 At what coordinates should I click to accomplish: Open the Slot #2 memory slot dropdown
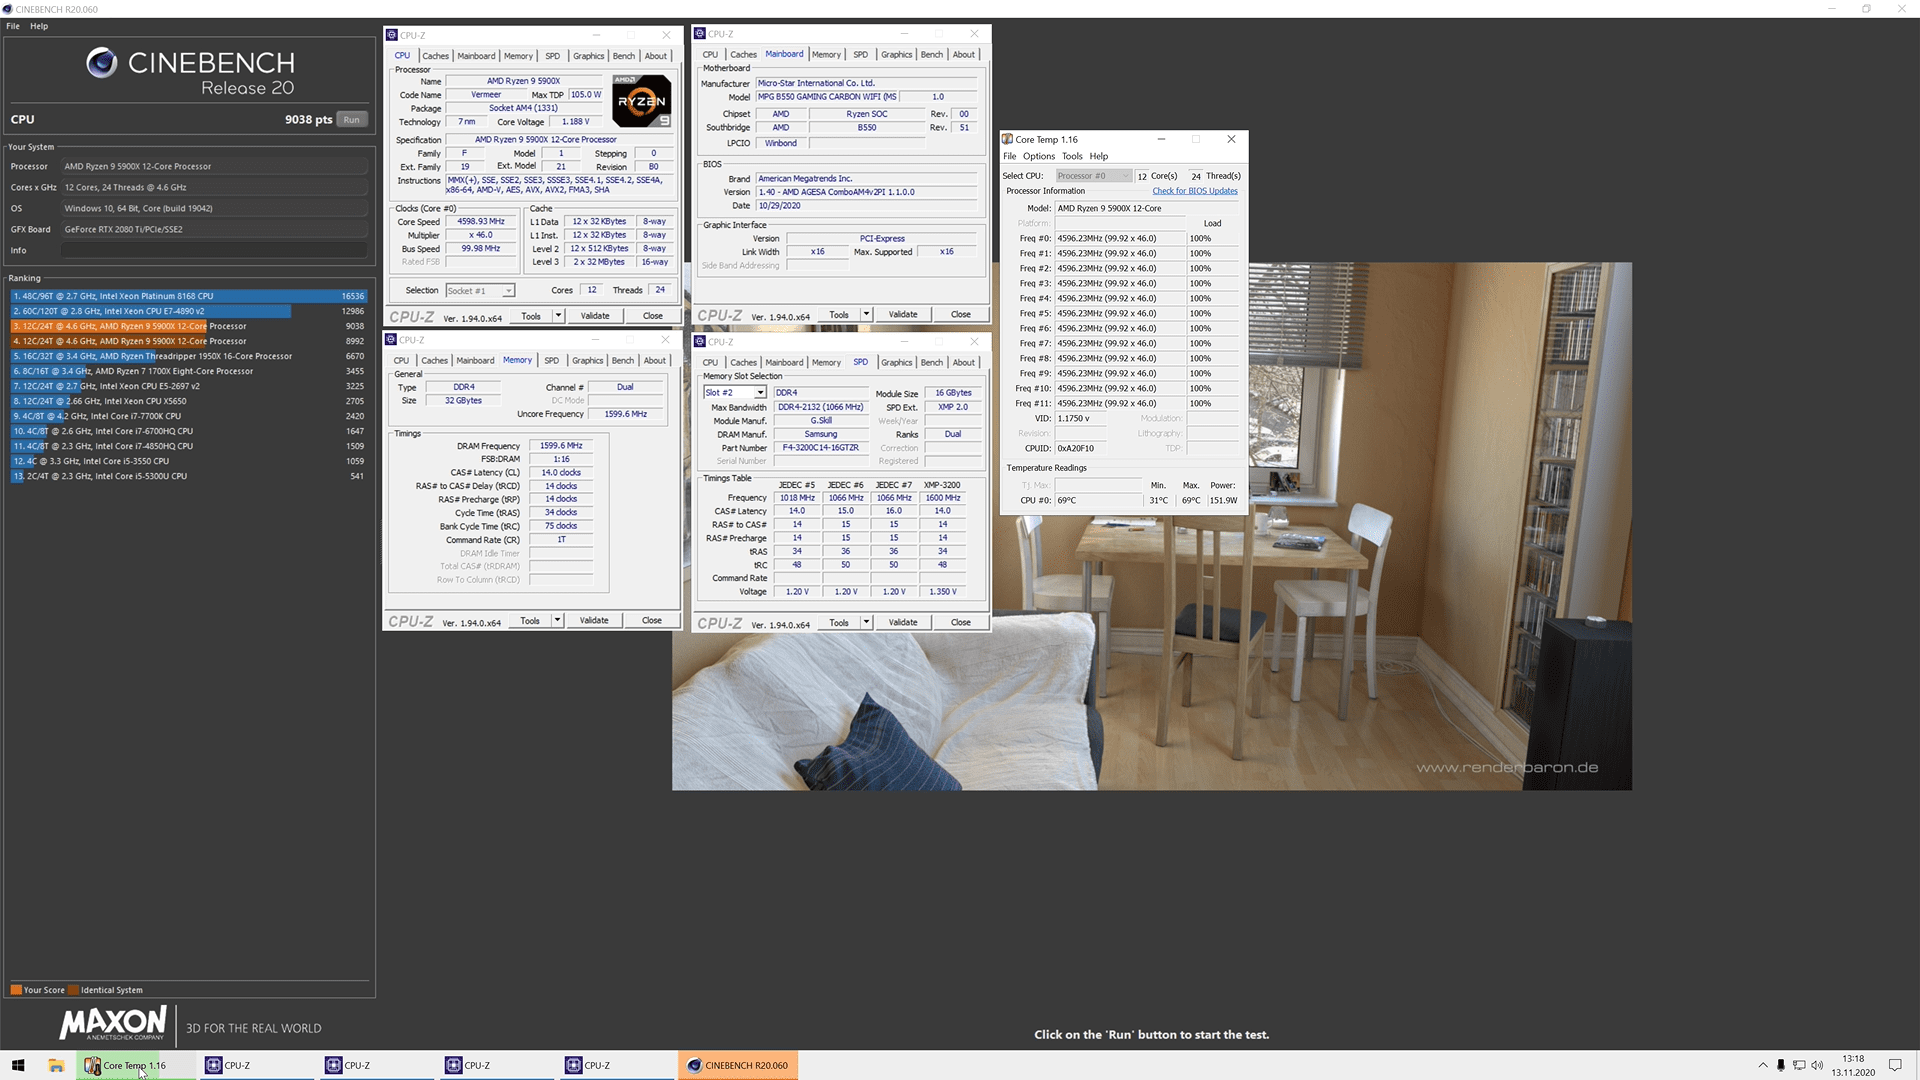760,393
